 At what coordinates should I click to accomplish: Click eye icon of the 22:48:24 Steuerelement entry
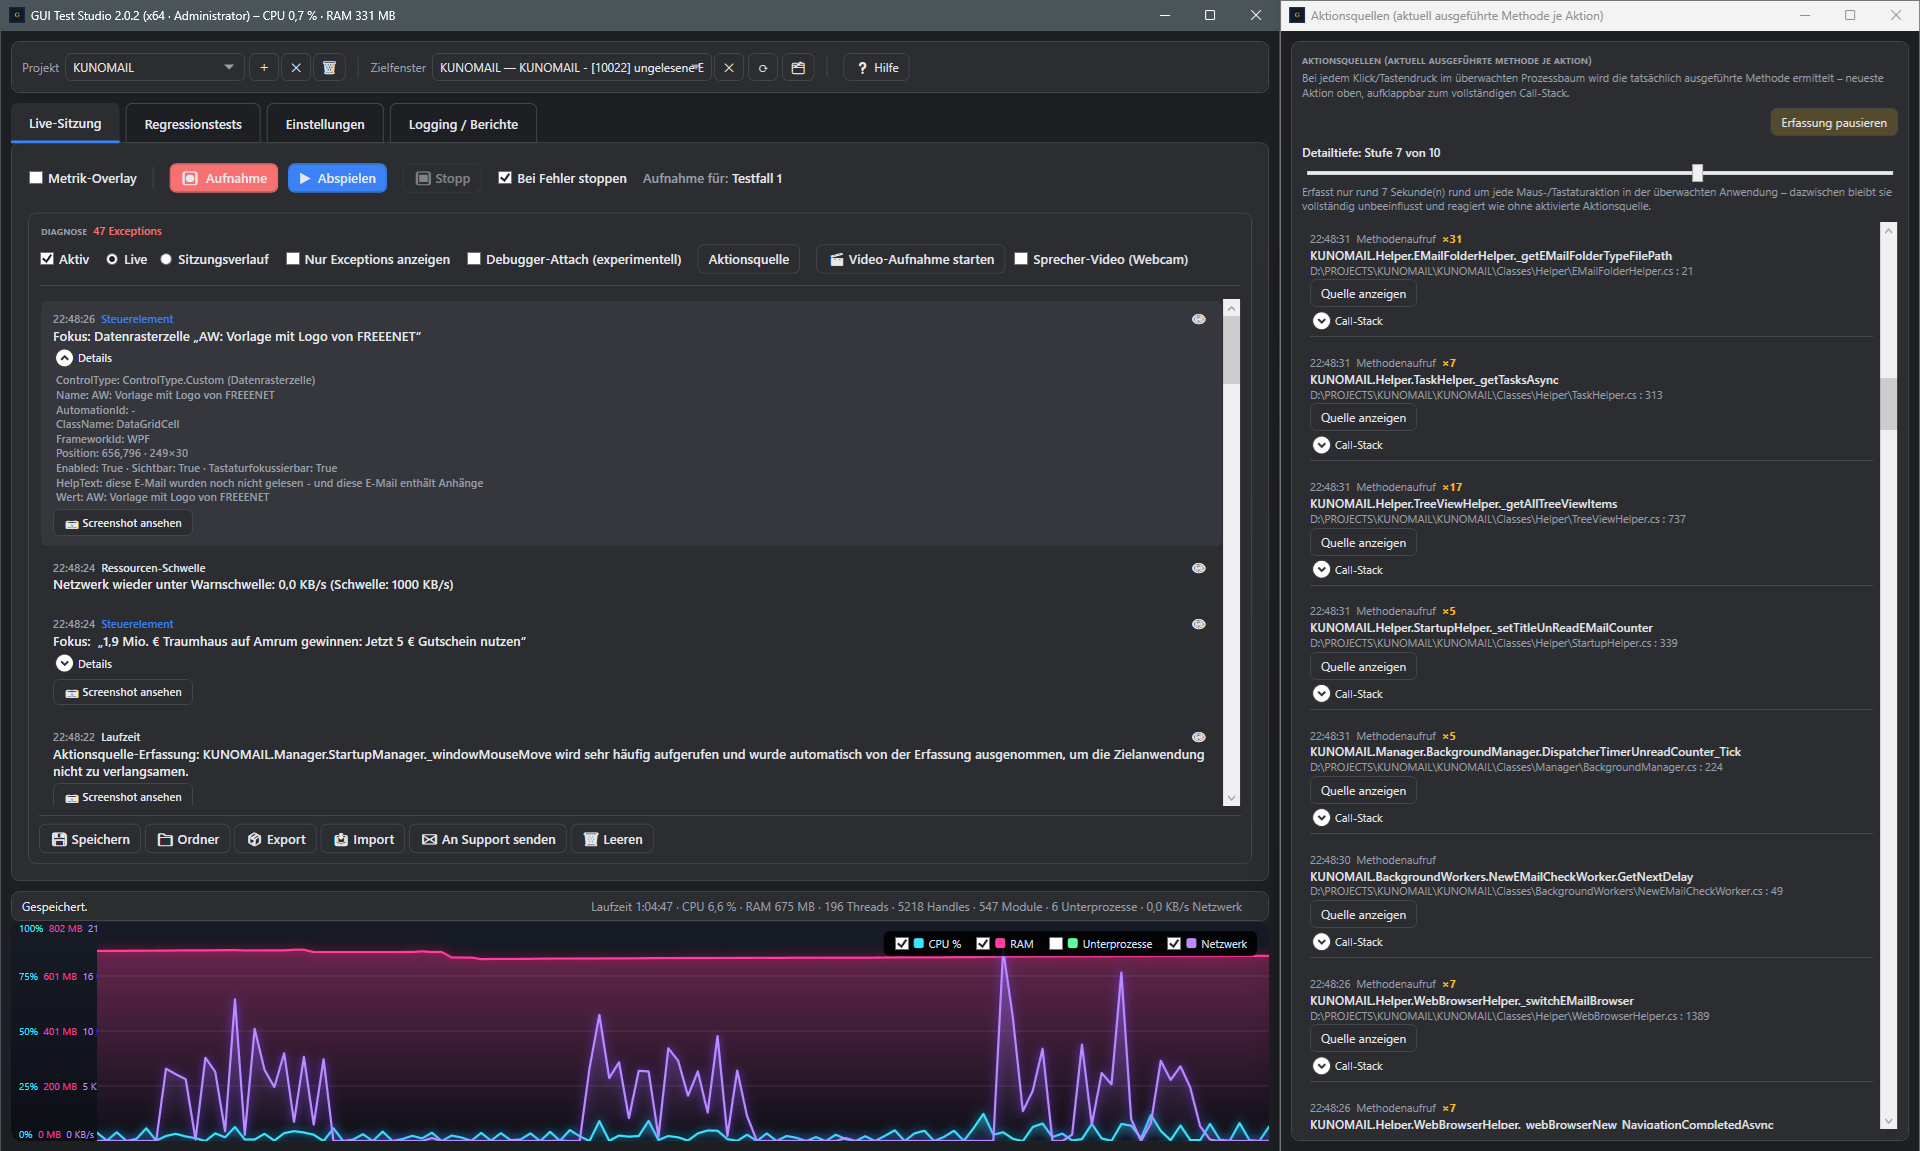tap(1199, 624)
